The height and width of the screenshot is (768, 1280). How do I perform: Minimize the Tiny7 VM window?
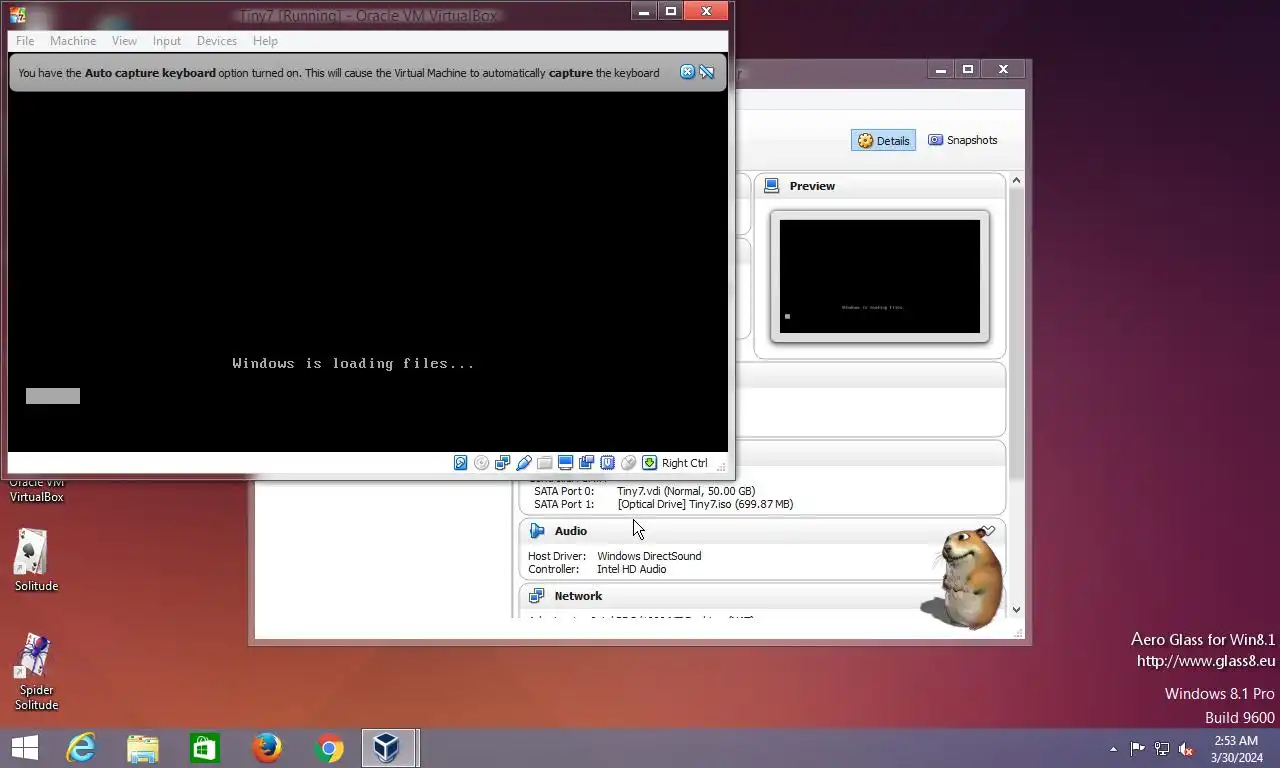coord(644,11)
